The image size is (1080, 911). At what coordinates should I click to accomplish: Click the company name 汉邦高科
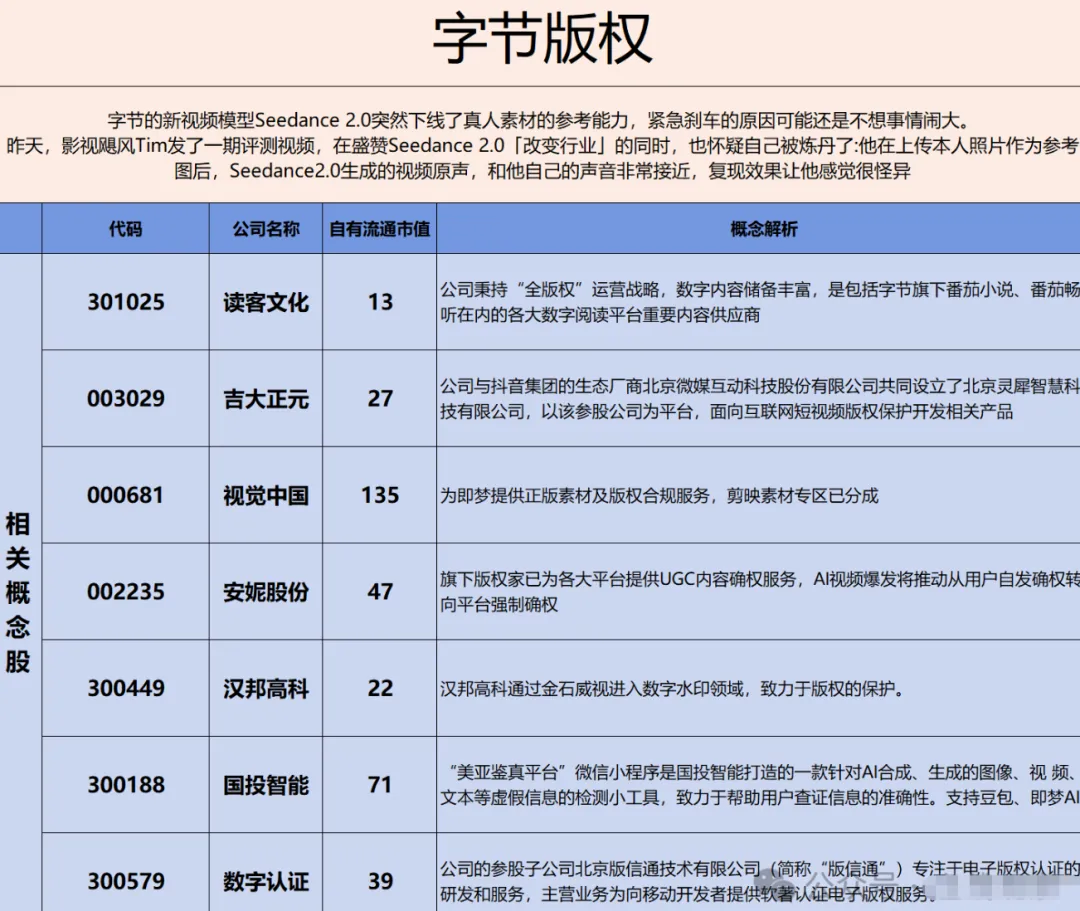tap(266, 689)
